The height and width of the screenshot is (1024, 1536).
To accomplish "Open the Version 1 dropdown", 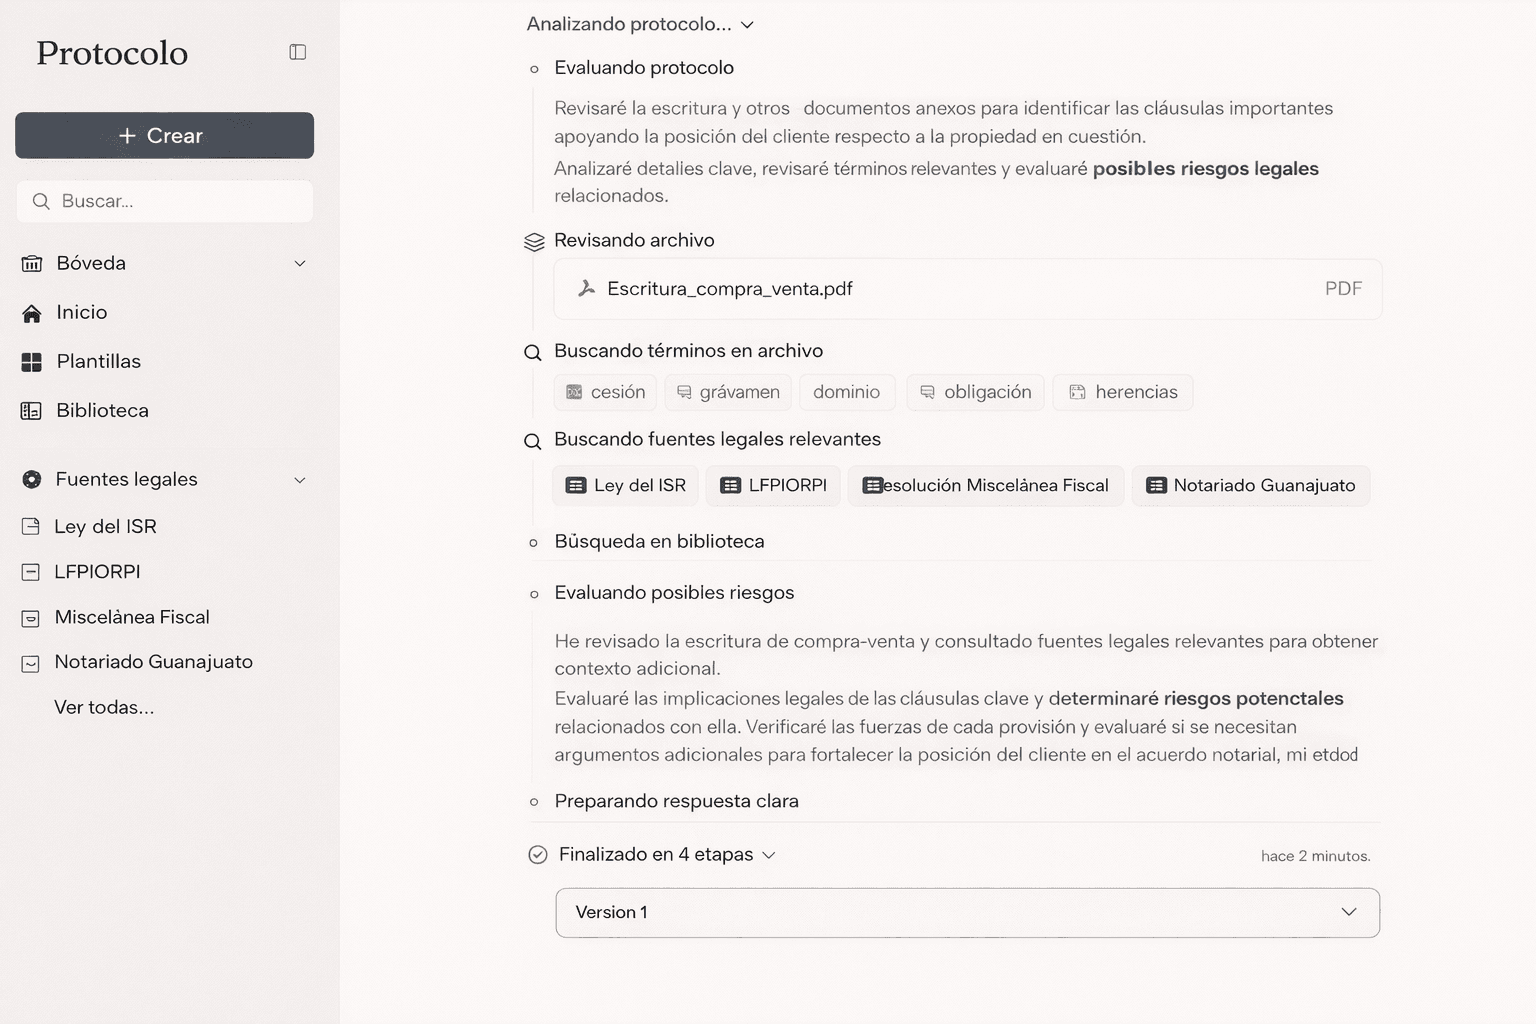I will coord(1350,912).
